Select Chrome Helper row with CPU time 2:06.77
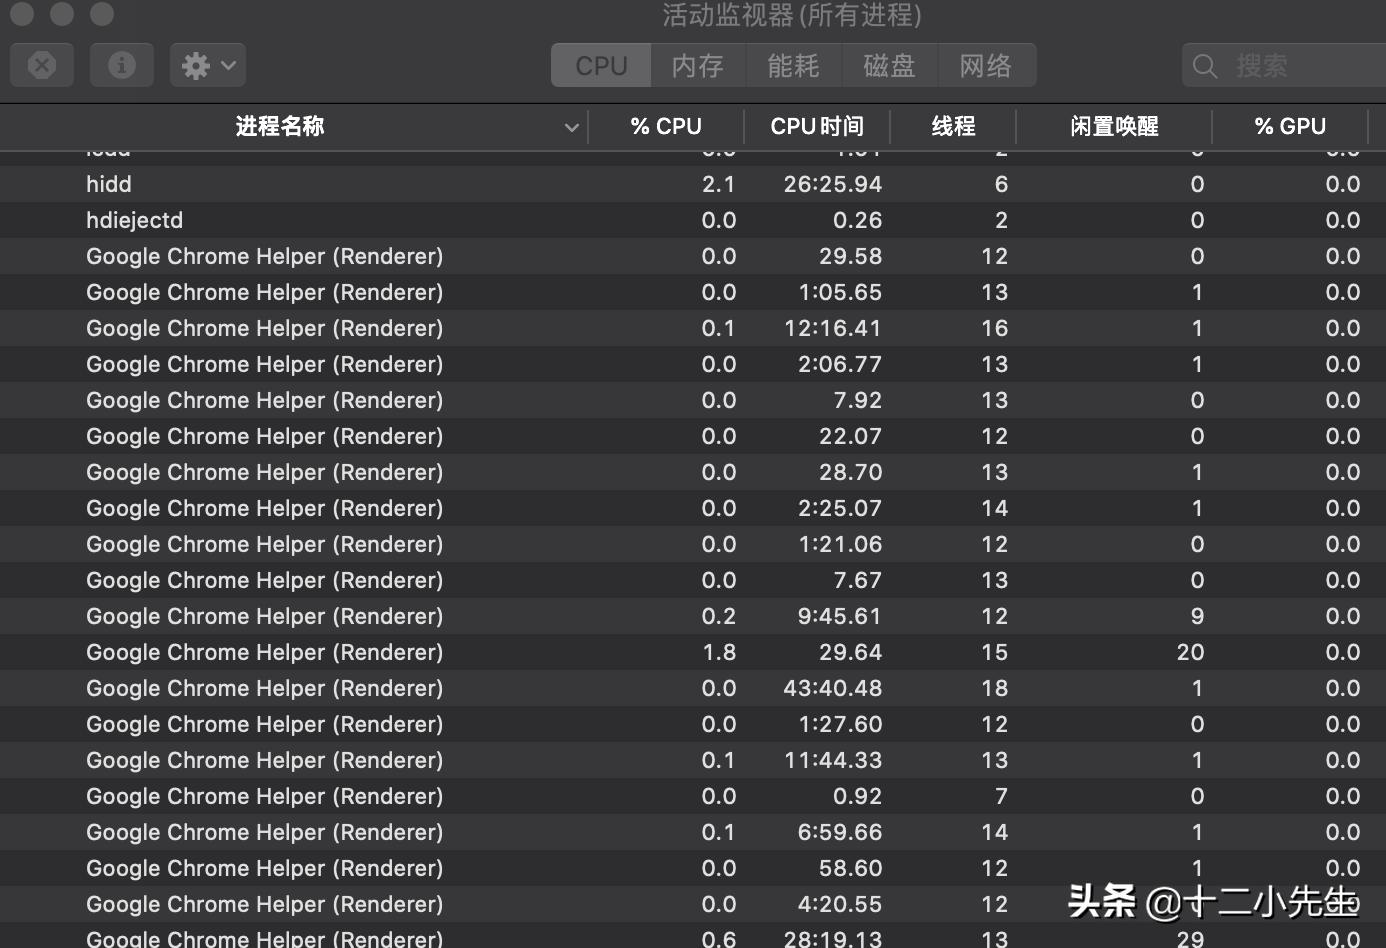Viewport: 1386px width, 948px height. (x=693, y=364)
